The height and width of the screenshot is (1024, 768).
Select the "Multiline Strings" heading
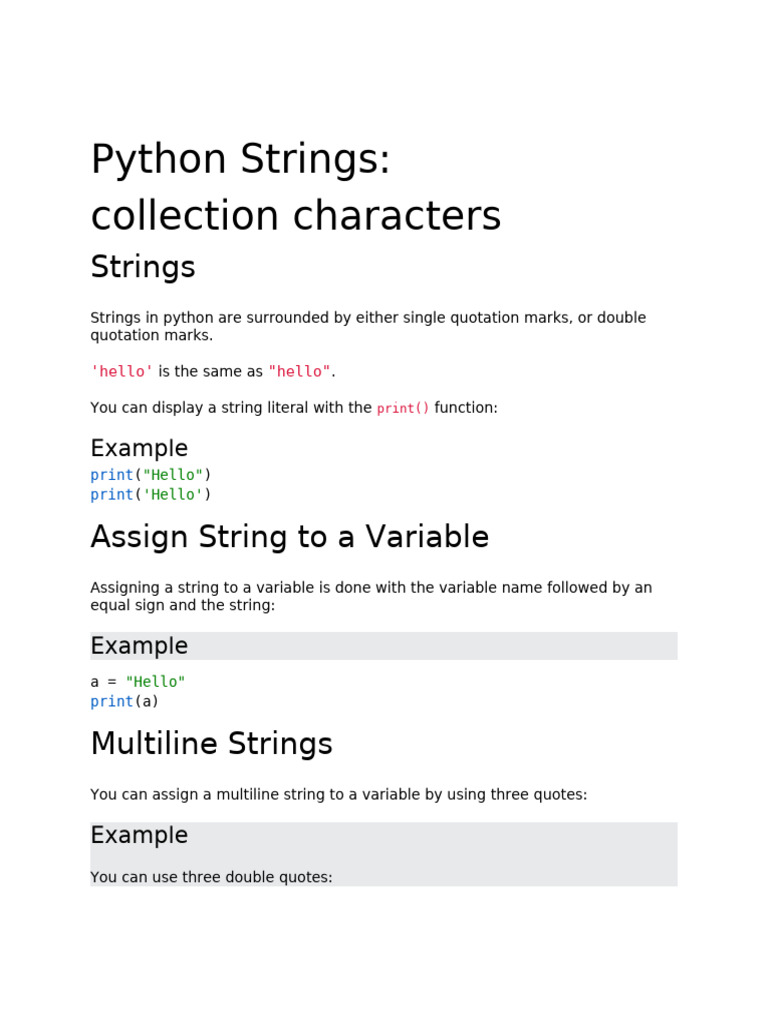point(211,744)
